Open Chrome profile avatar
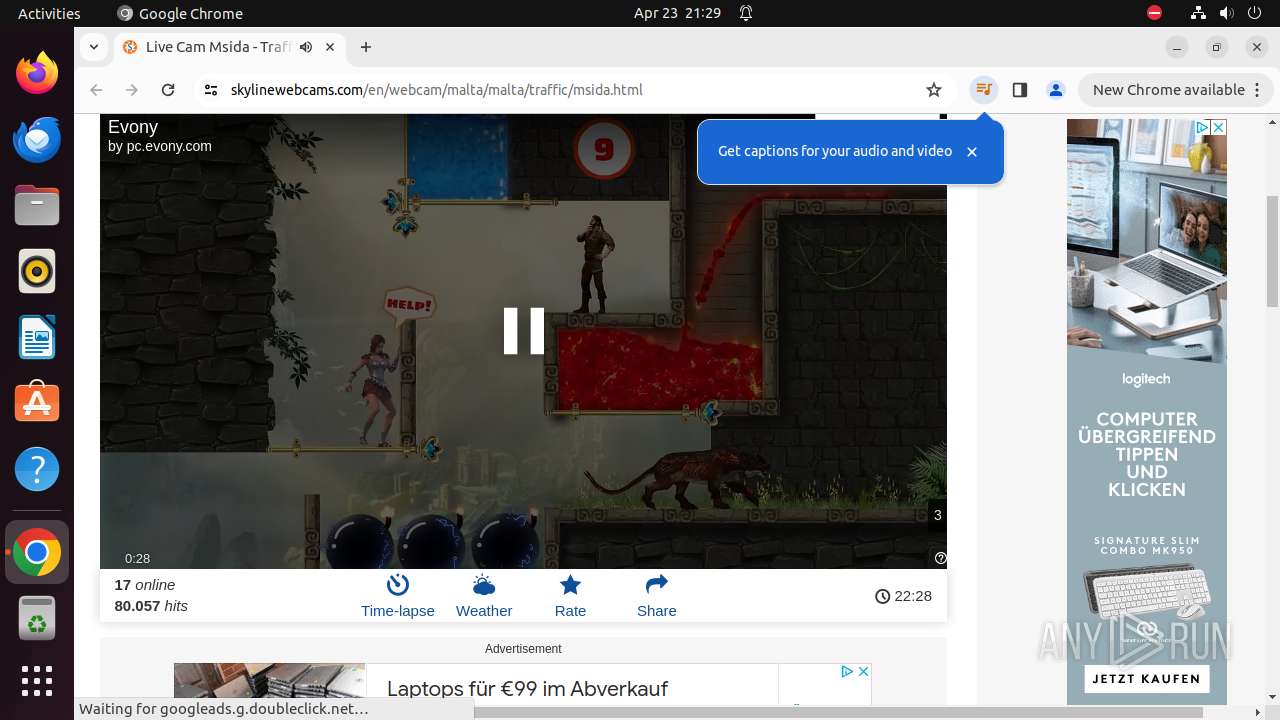The height and width of the screenshot is (720, 1280). click(1055, 90)
